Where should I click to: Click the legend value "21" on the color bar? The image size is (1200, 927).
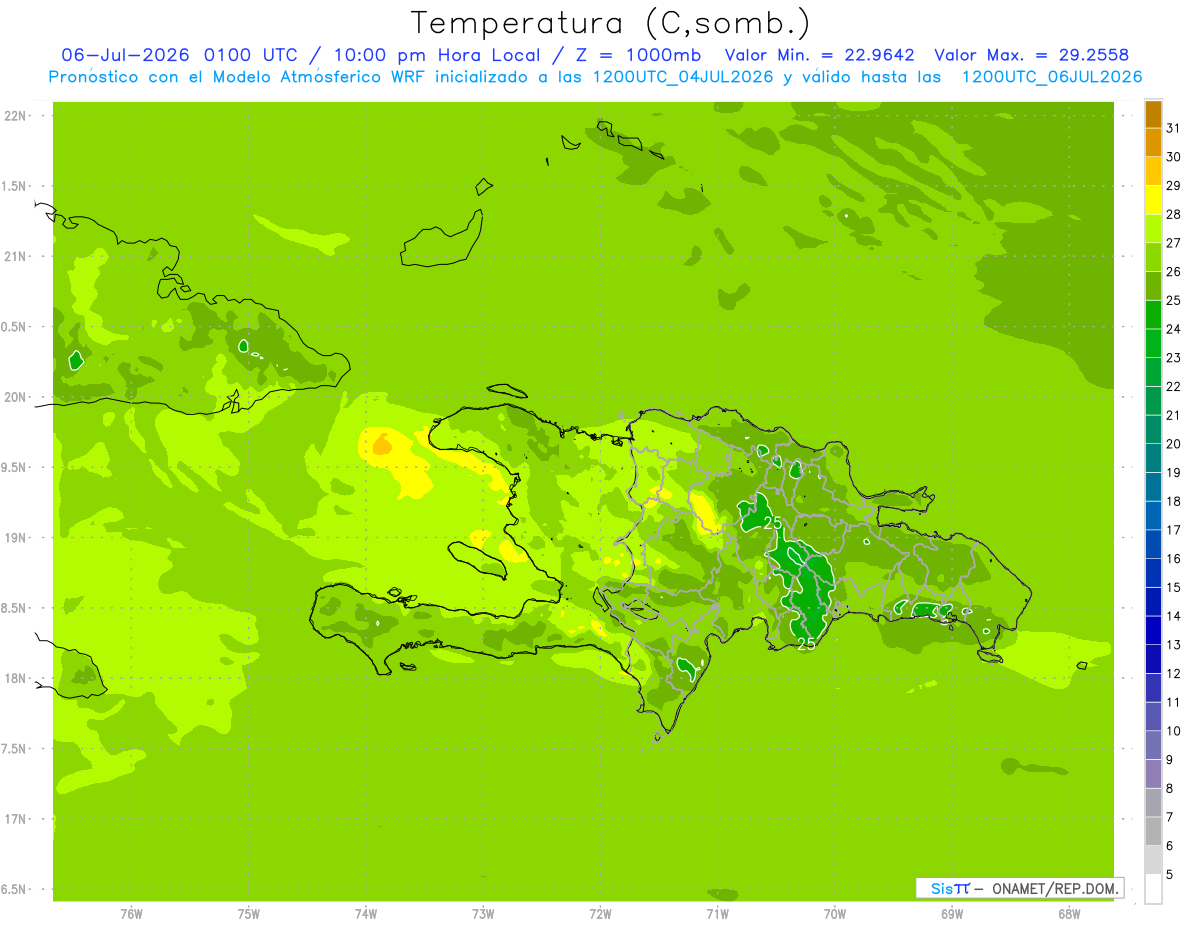(x=1174, y=415)
